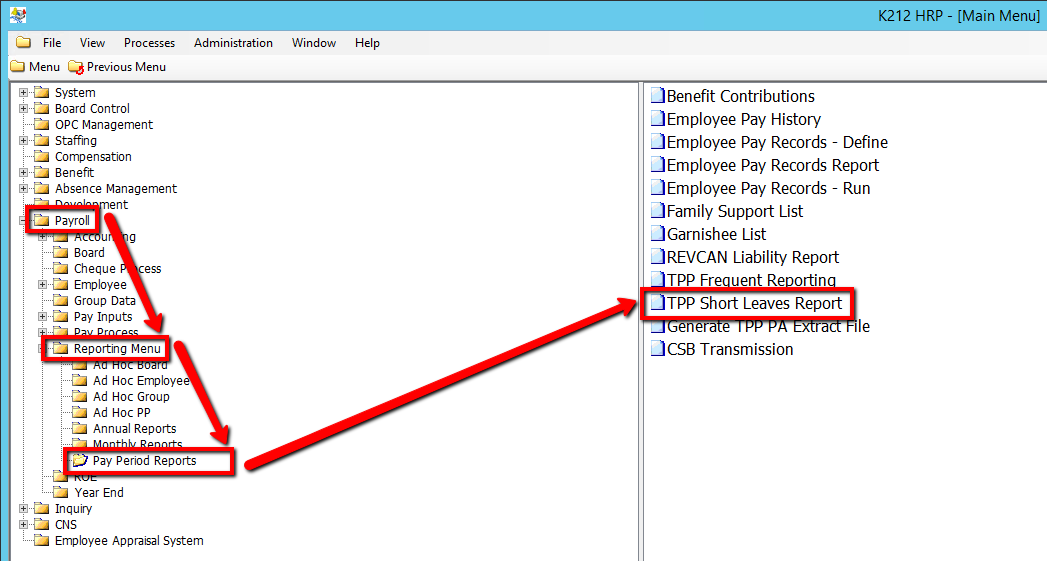
Task: Select Pay Period Reports folder
Action: tap(144, 461)
